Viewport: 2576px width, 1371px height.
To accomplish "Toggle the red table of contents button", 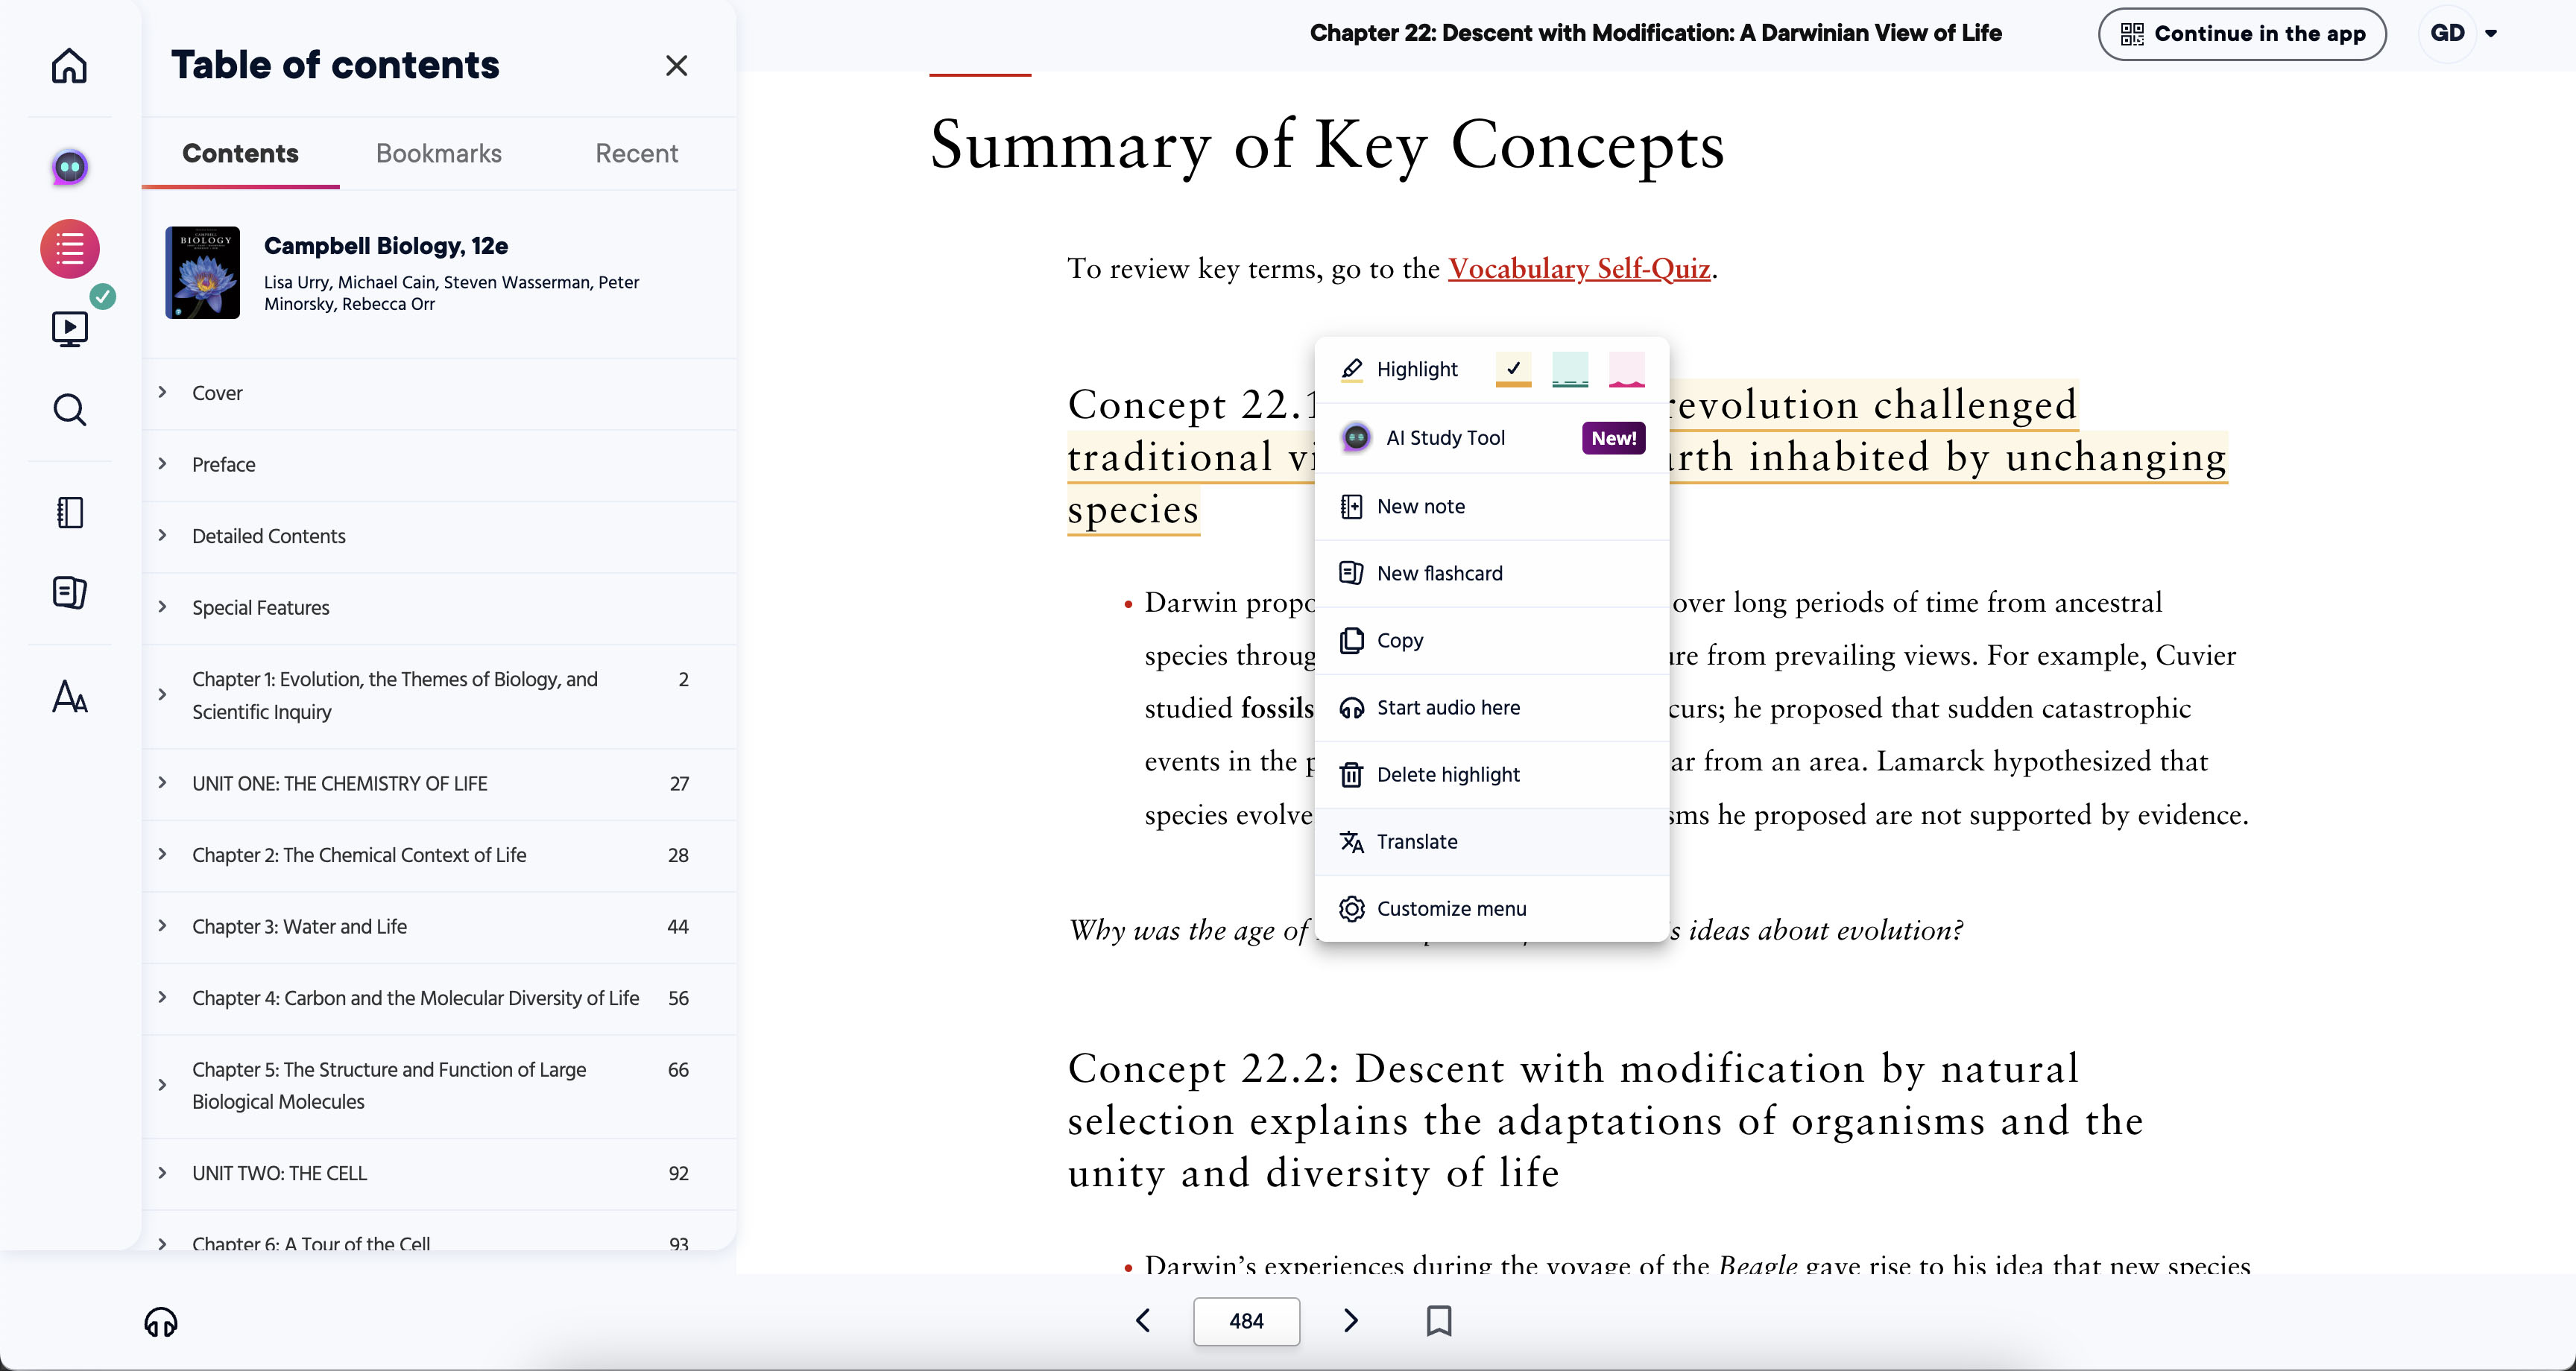I will [x=69, y=249].
